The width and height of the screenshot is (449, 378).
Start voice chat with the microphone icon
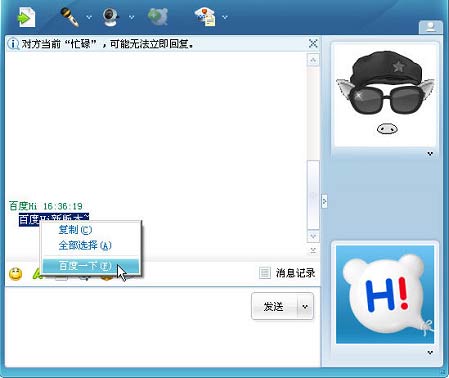coord(69,17)
